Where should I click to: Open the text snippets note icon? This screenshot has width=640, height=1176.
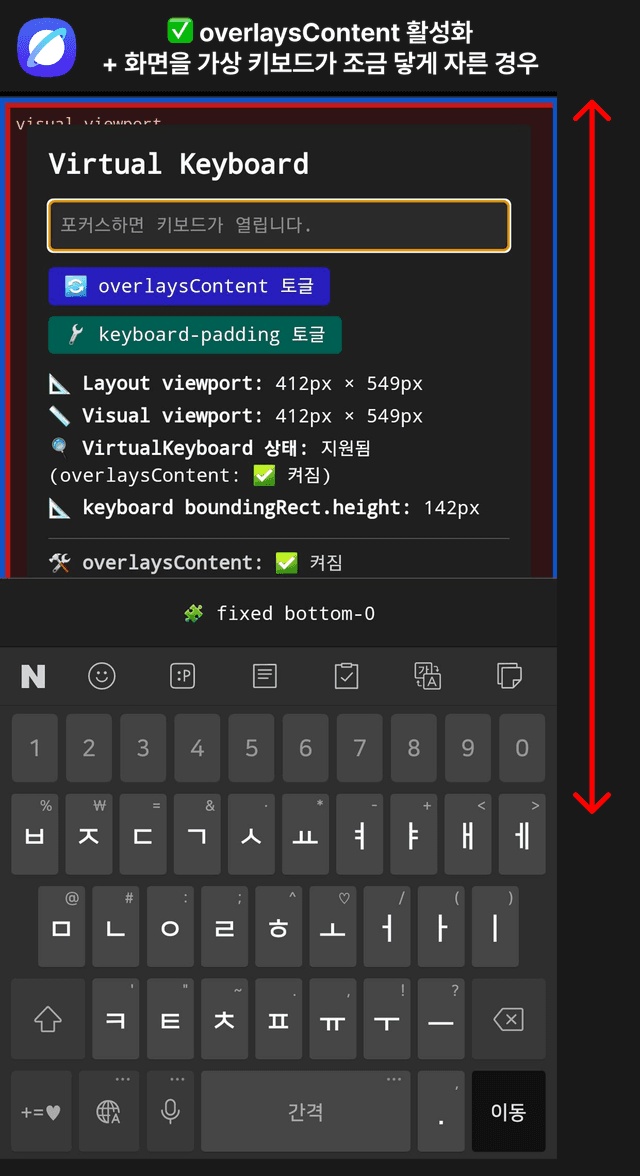(264, 676)
